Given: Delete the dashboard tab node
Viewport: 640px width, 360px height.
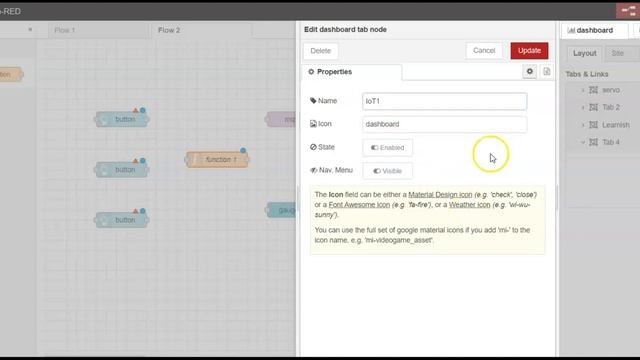Looking at the screenshot, I should click(320, 51).
